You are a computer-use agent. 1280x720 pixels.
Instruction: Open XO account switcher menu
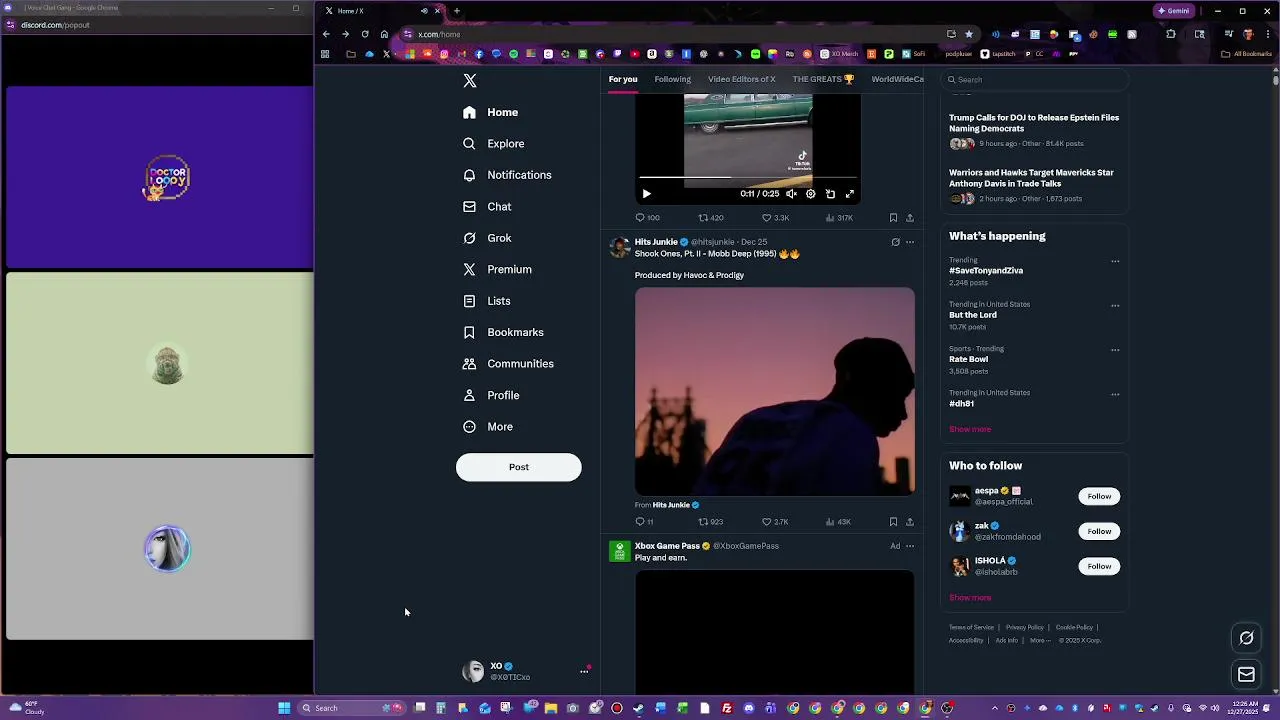(525, 671)
